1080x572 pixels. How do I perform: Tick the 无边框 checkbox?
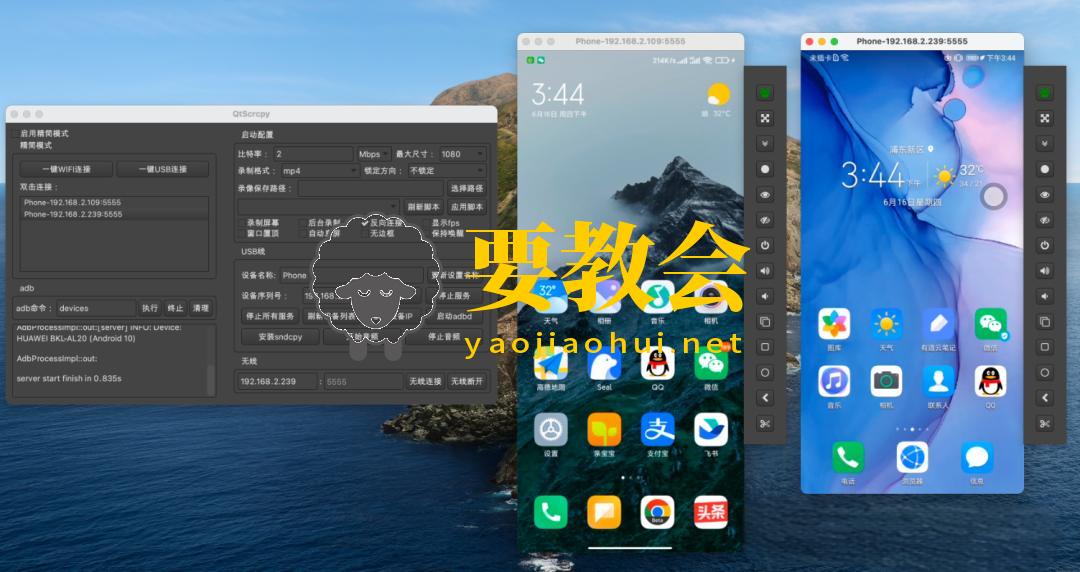(x=365, y=234)
